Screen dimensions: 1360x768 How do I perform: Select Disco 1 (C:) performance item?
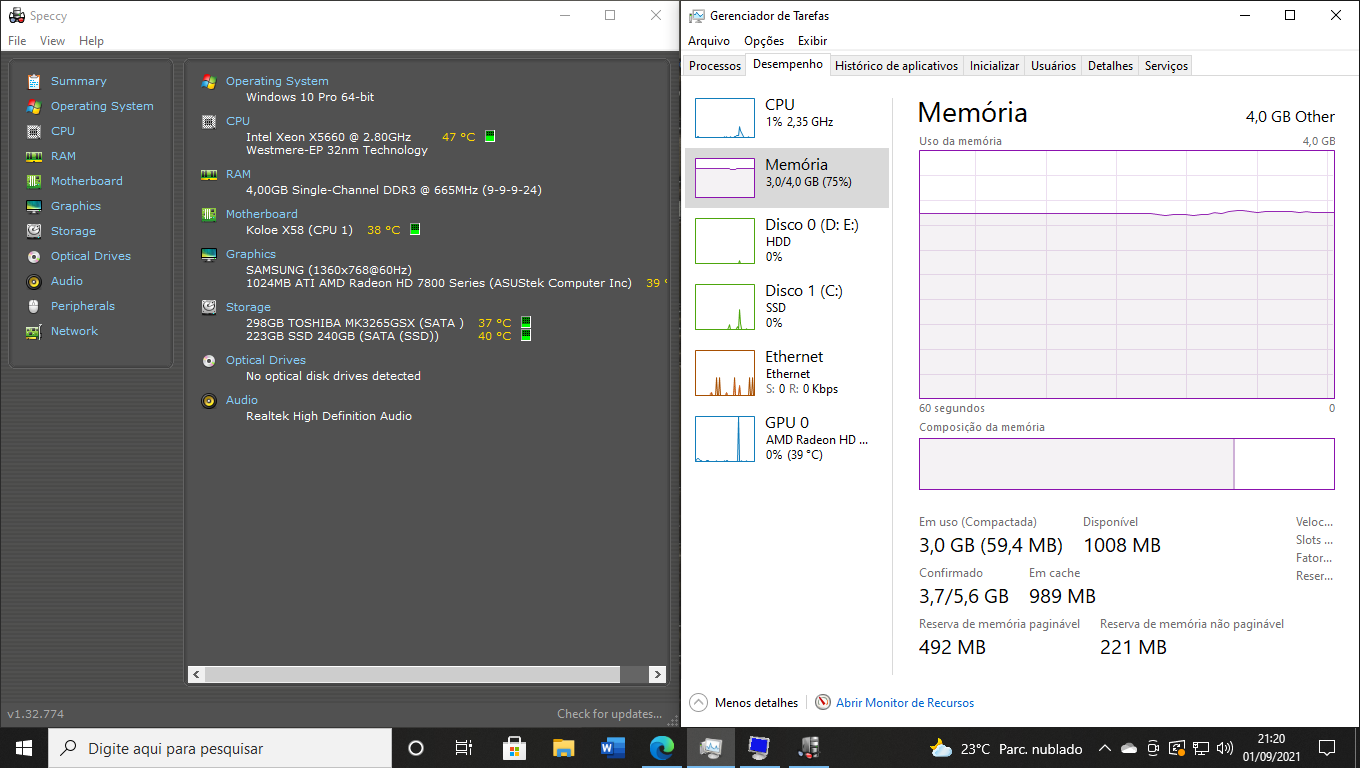pos(787,306)
